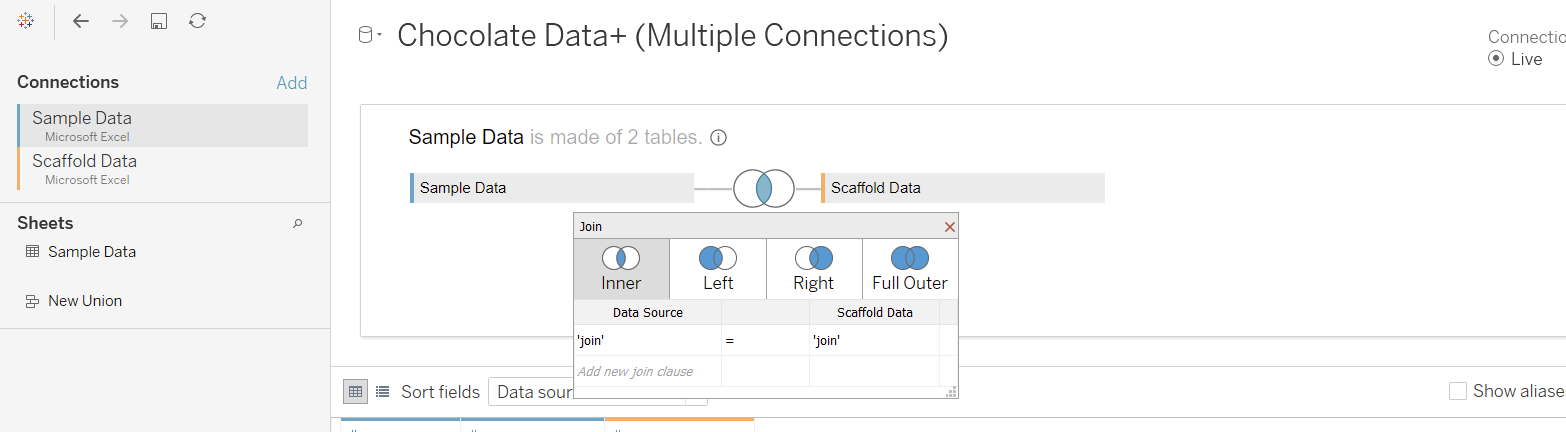Viewport: 1566px width, 432px height.
Task: Click the forward arrow icon
Action: click(120, 21)
